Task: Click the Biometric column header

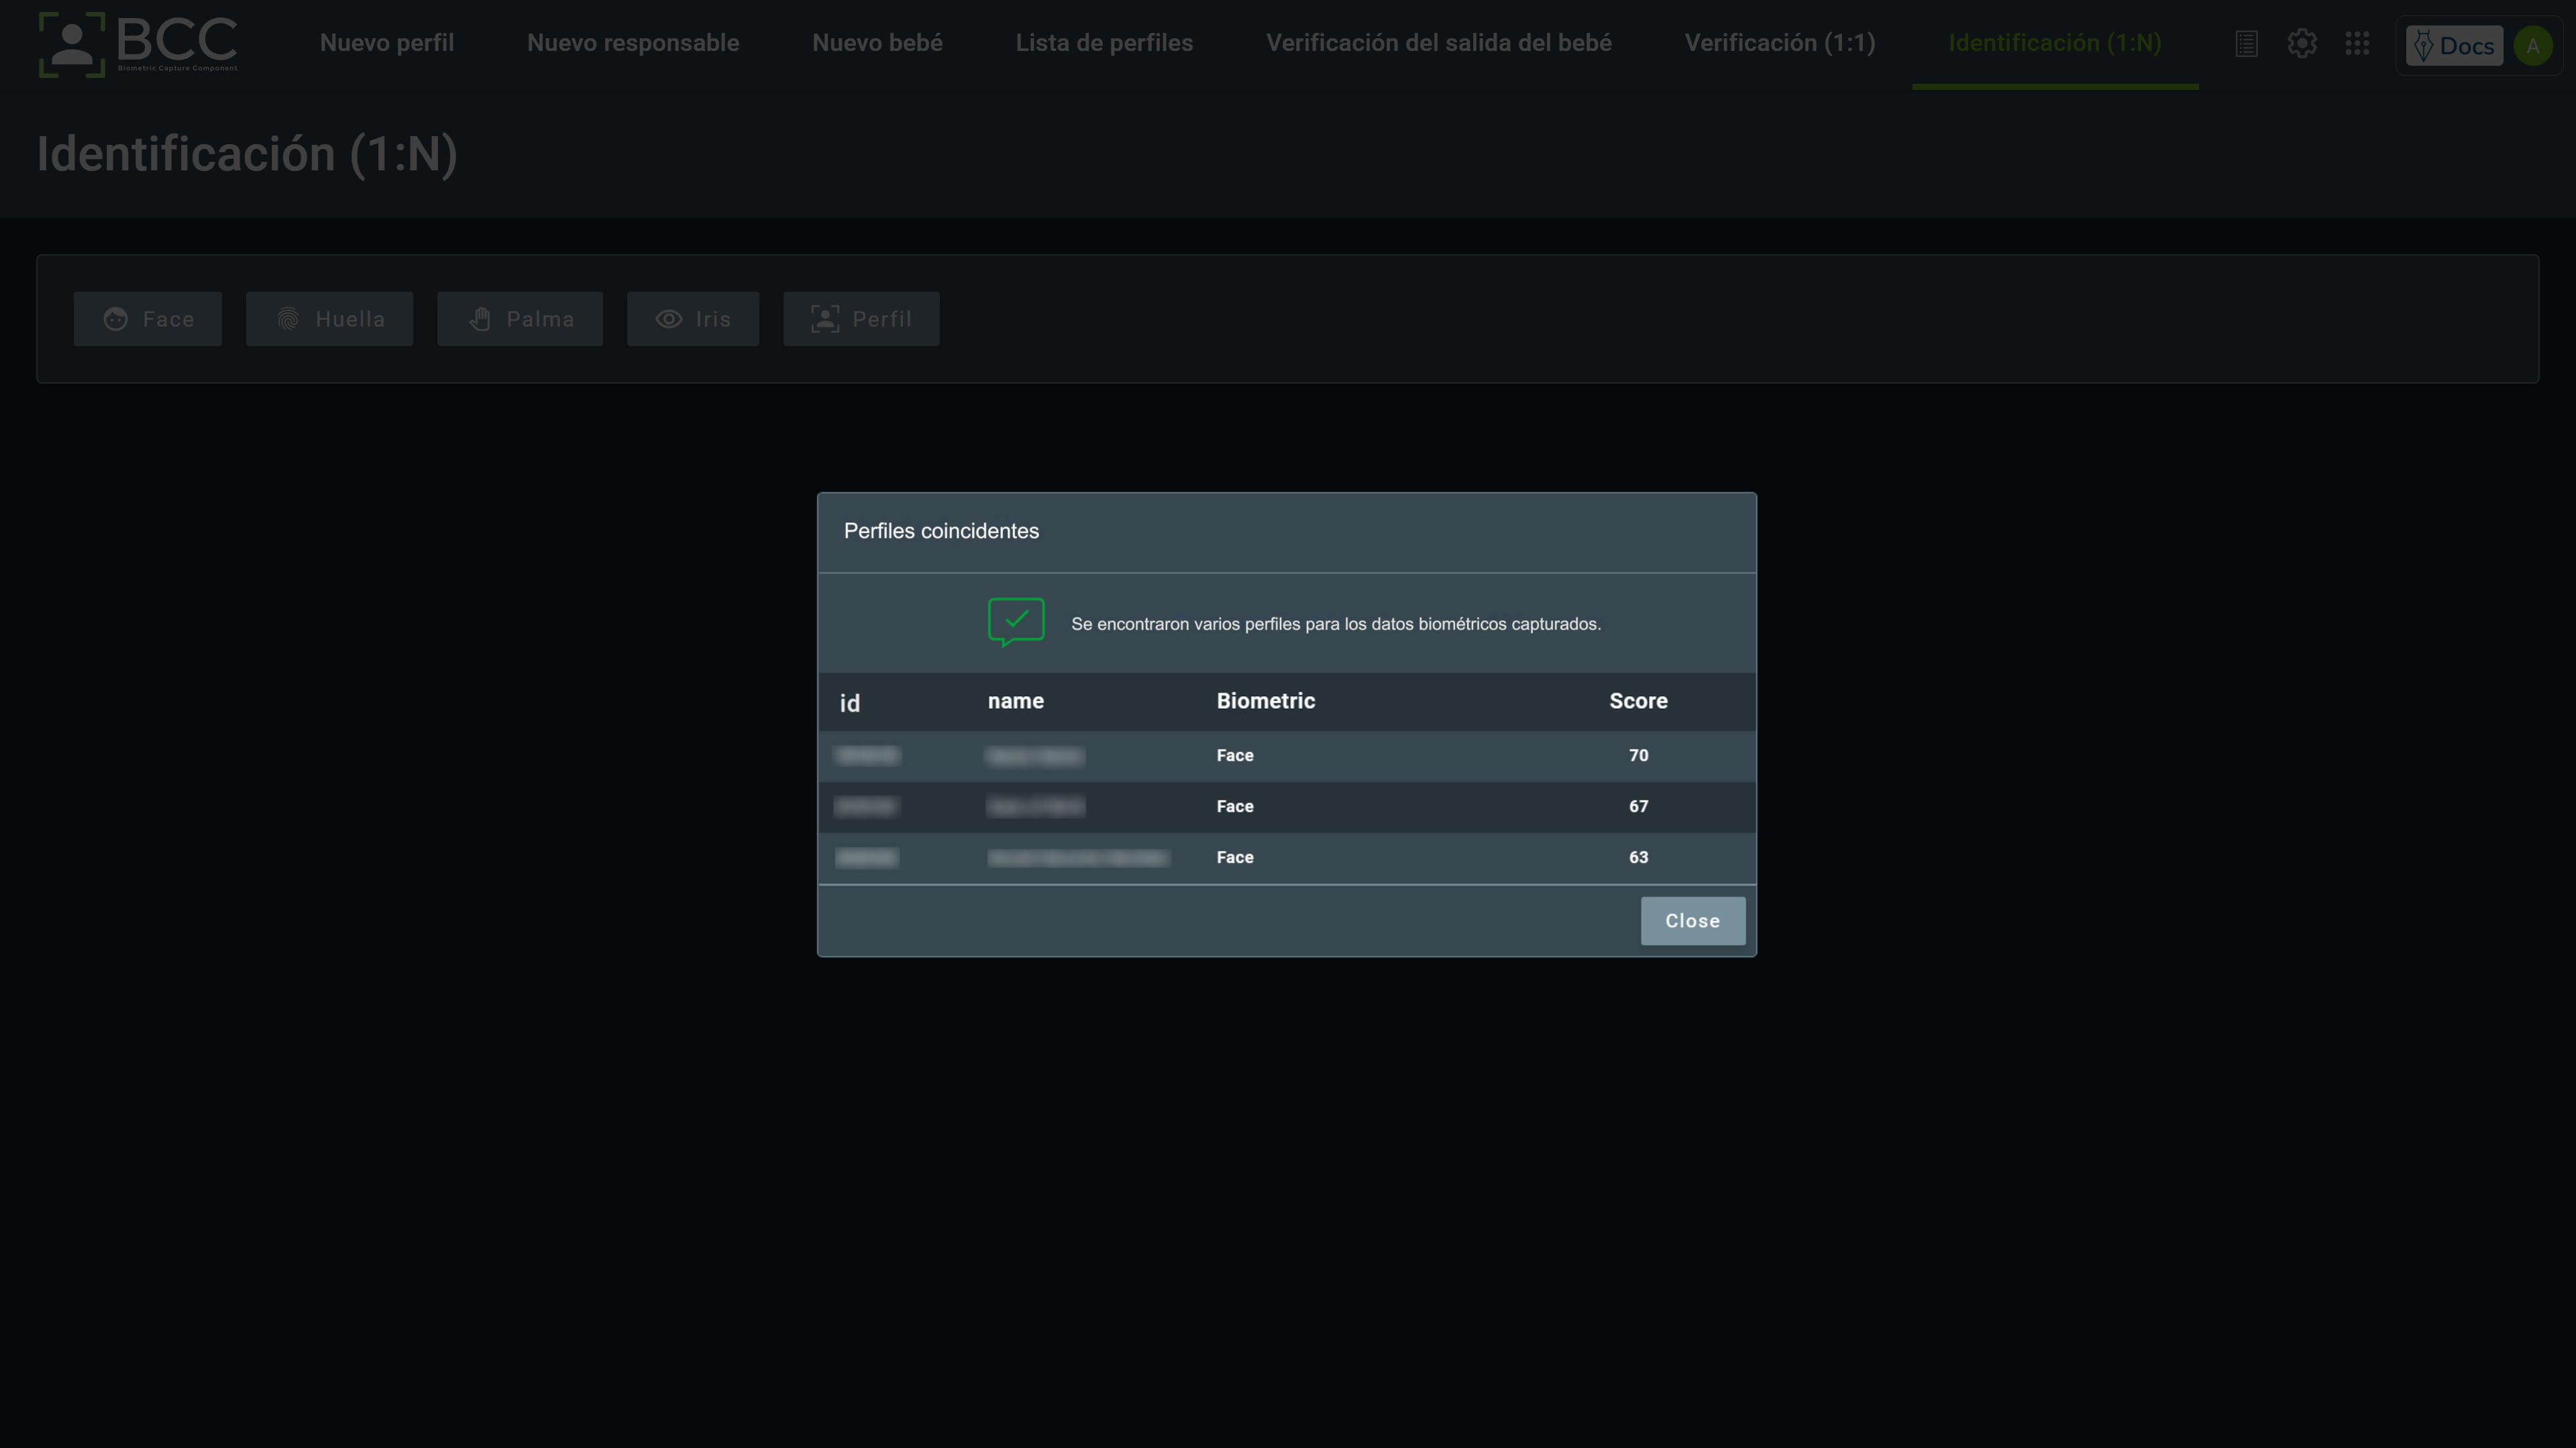Action: [x=1266, y=701]
